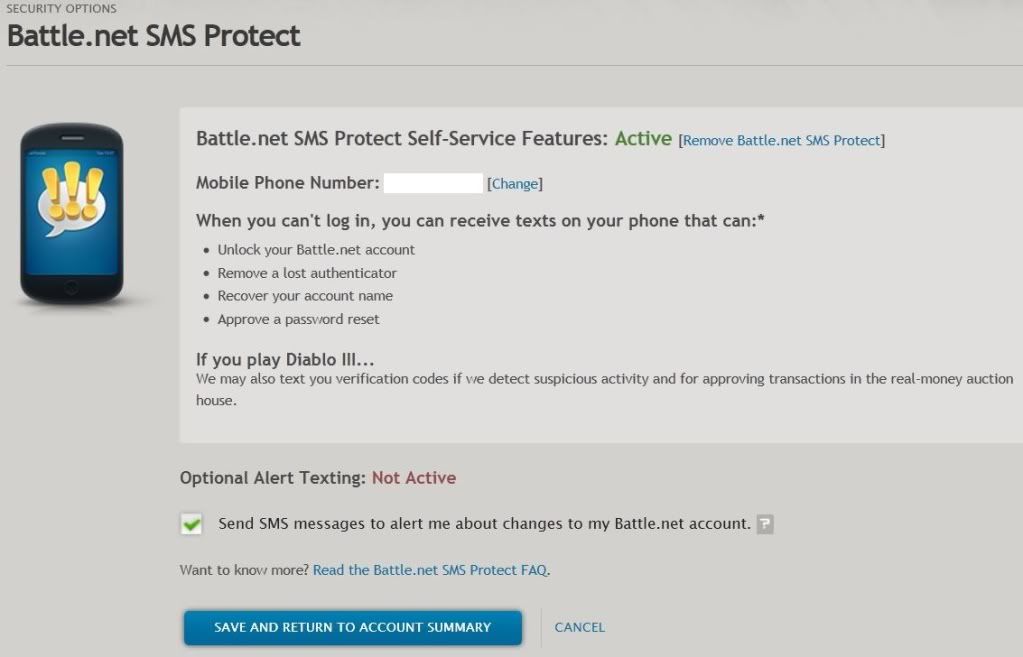Click the Send SMS messages alert label text
Viewport: 1023px width, 657px height.
484,524
